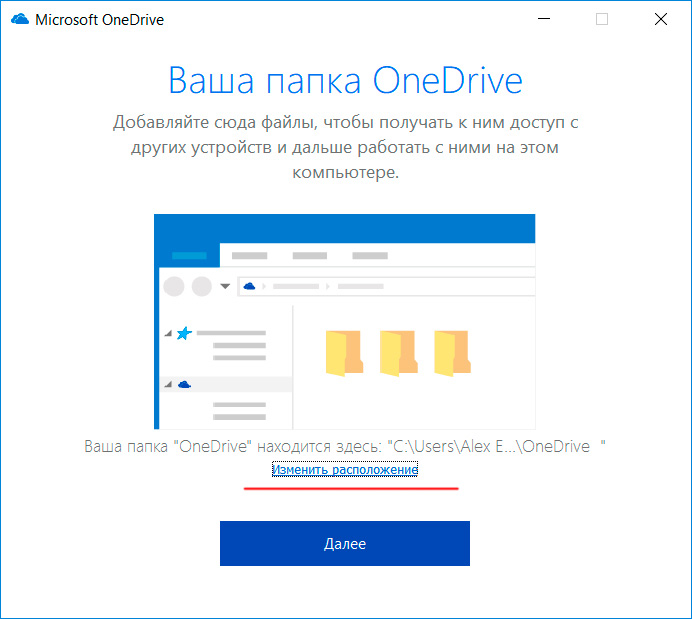Screen dimensions: 692x619
Task: Select the second ribbon tab placeholder in illustration
Action: (x=249, y=256)
